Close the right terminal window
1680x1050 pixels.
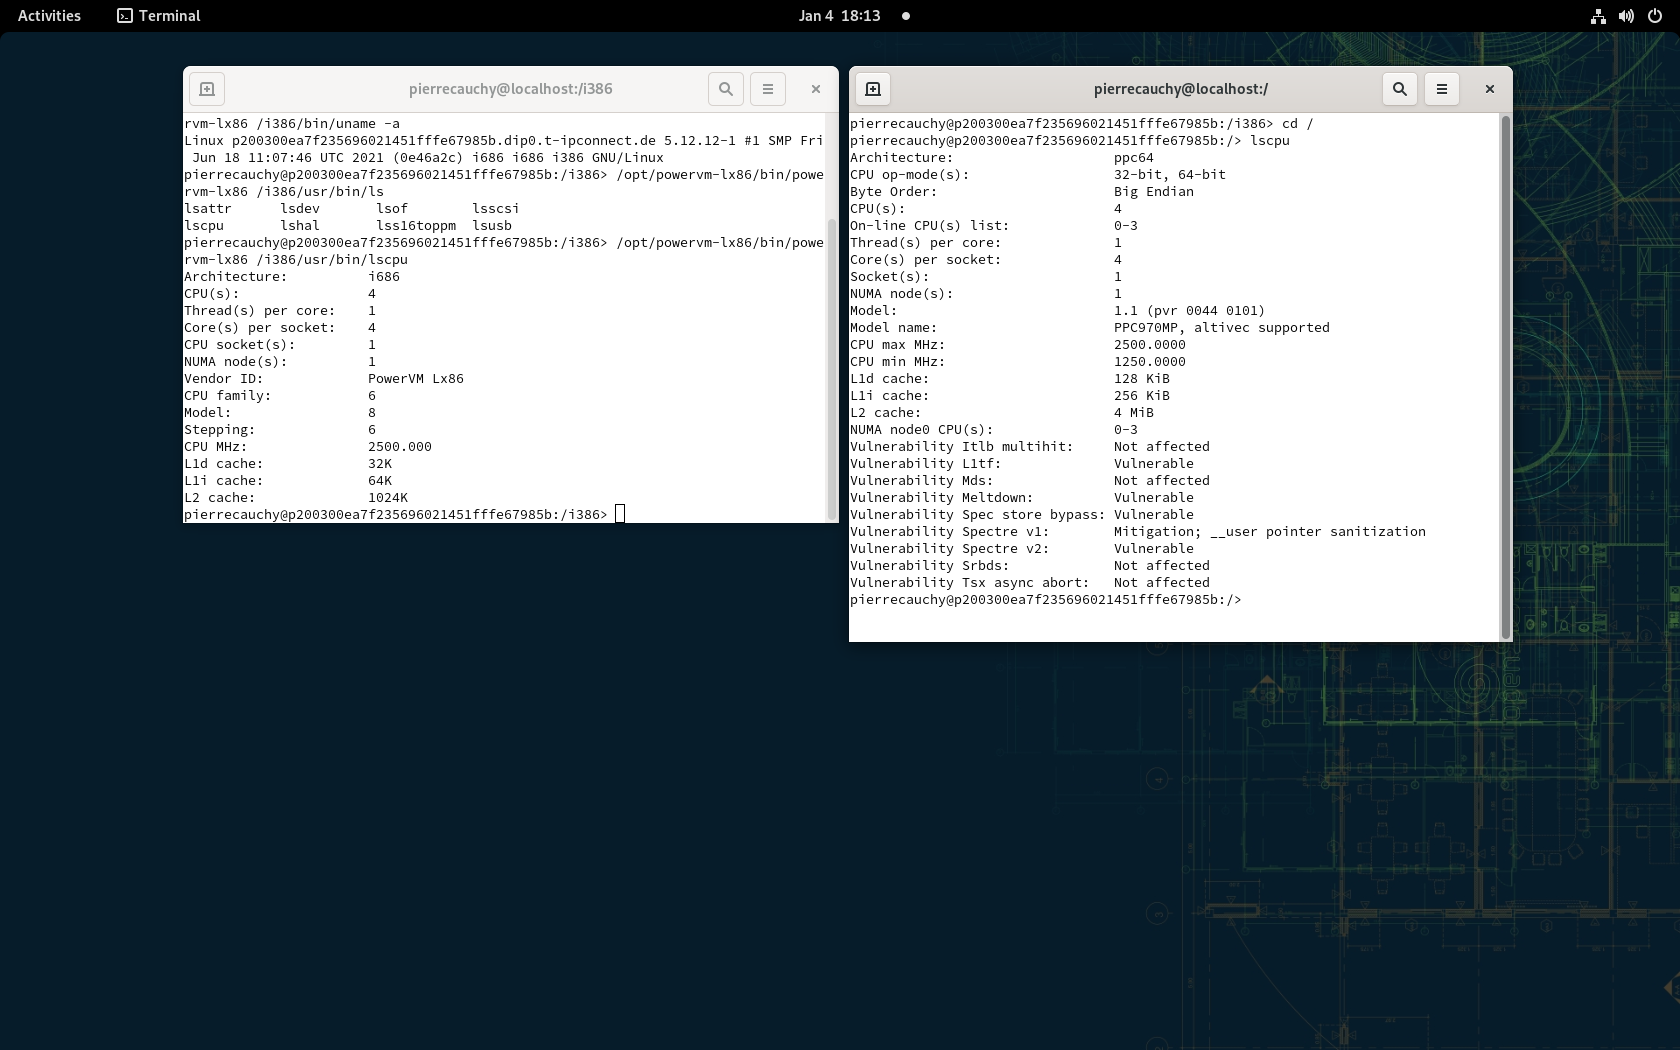coord(1490,89)
